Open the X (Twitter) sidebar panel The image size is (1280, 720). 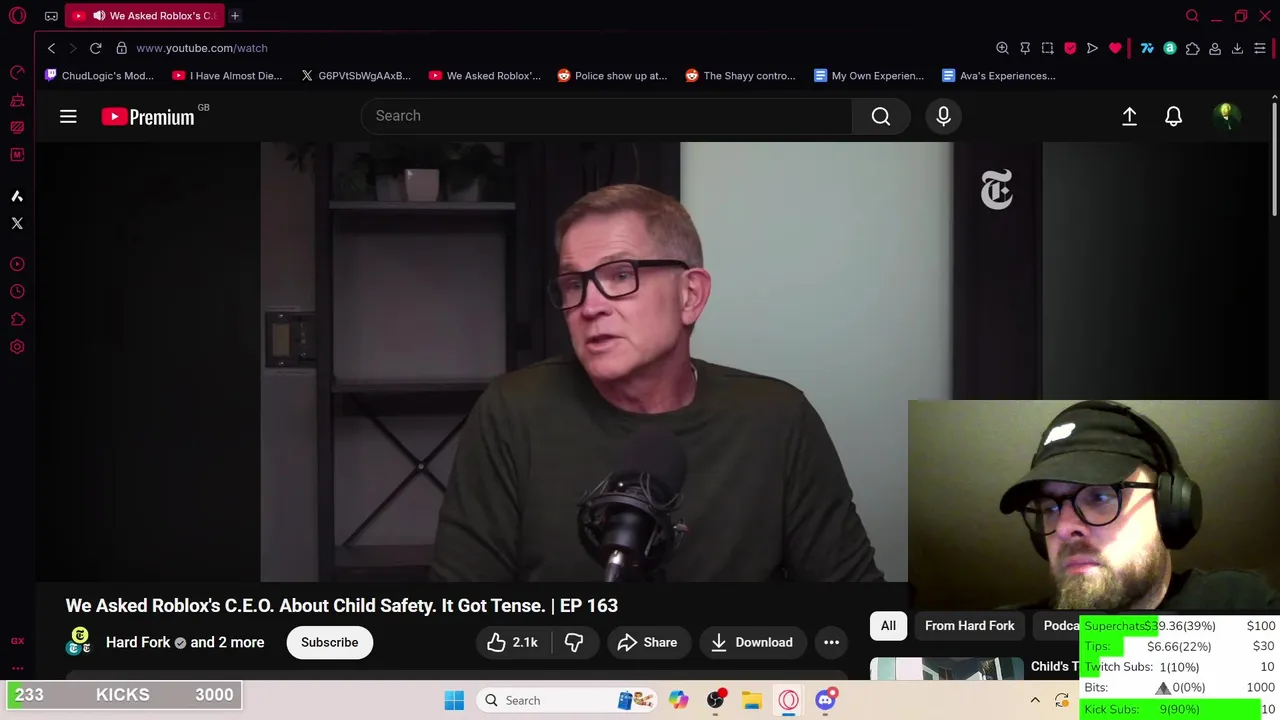click(17, 223)
